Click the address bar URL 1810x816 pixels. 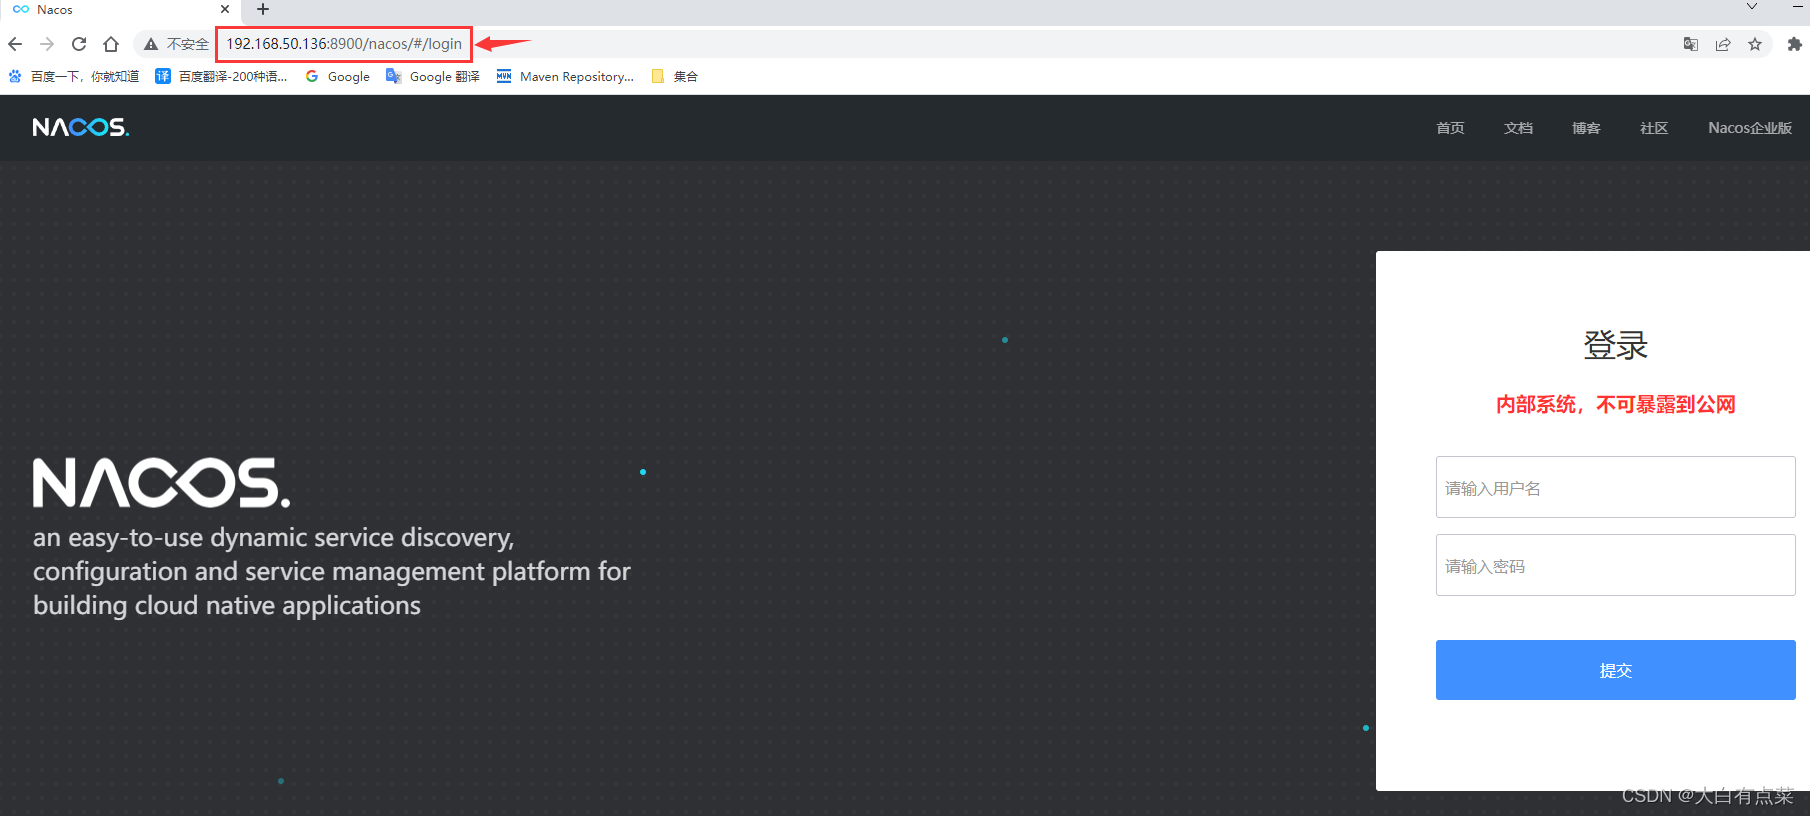[344, 44]
